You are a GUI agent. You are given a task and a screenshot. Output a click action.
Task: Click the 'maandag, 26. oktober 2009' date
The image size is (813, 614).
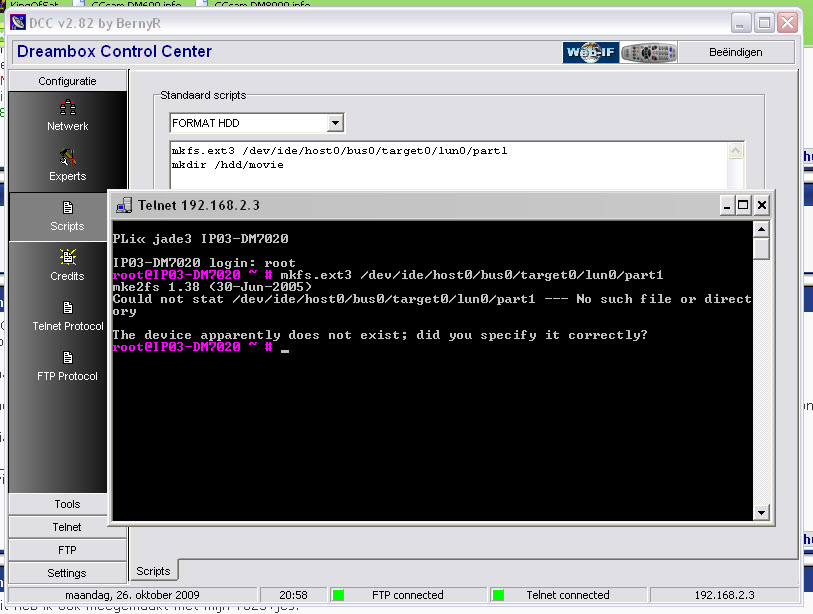click(x=132, y=595)
